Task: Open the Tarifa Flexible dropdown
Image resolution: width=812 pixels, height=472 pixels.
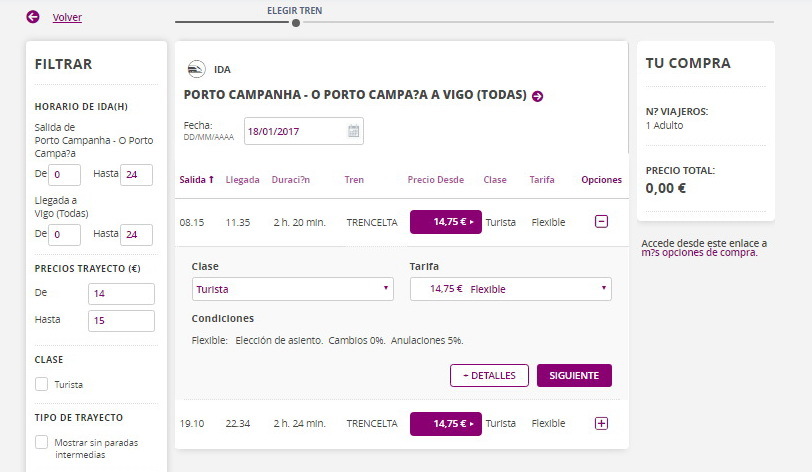Action: point(510,289)
